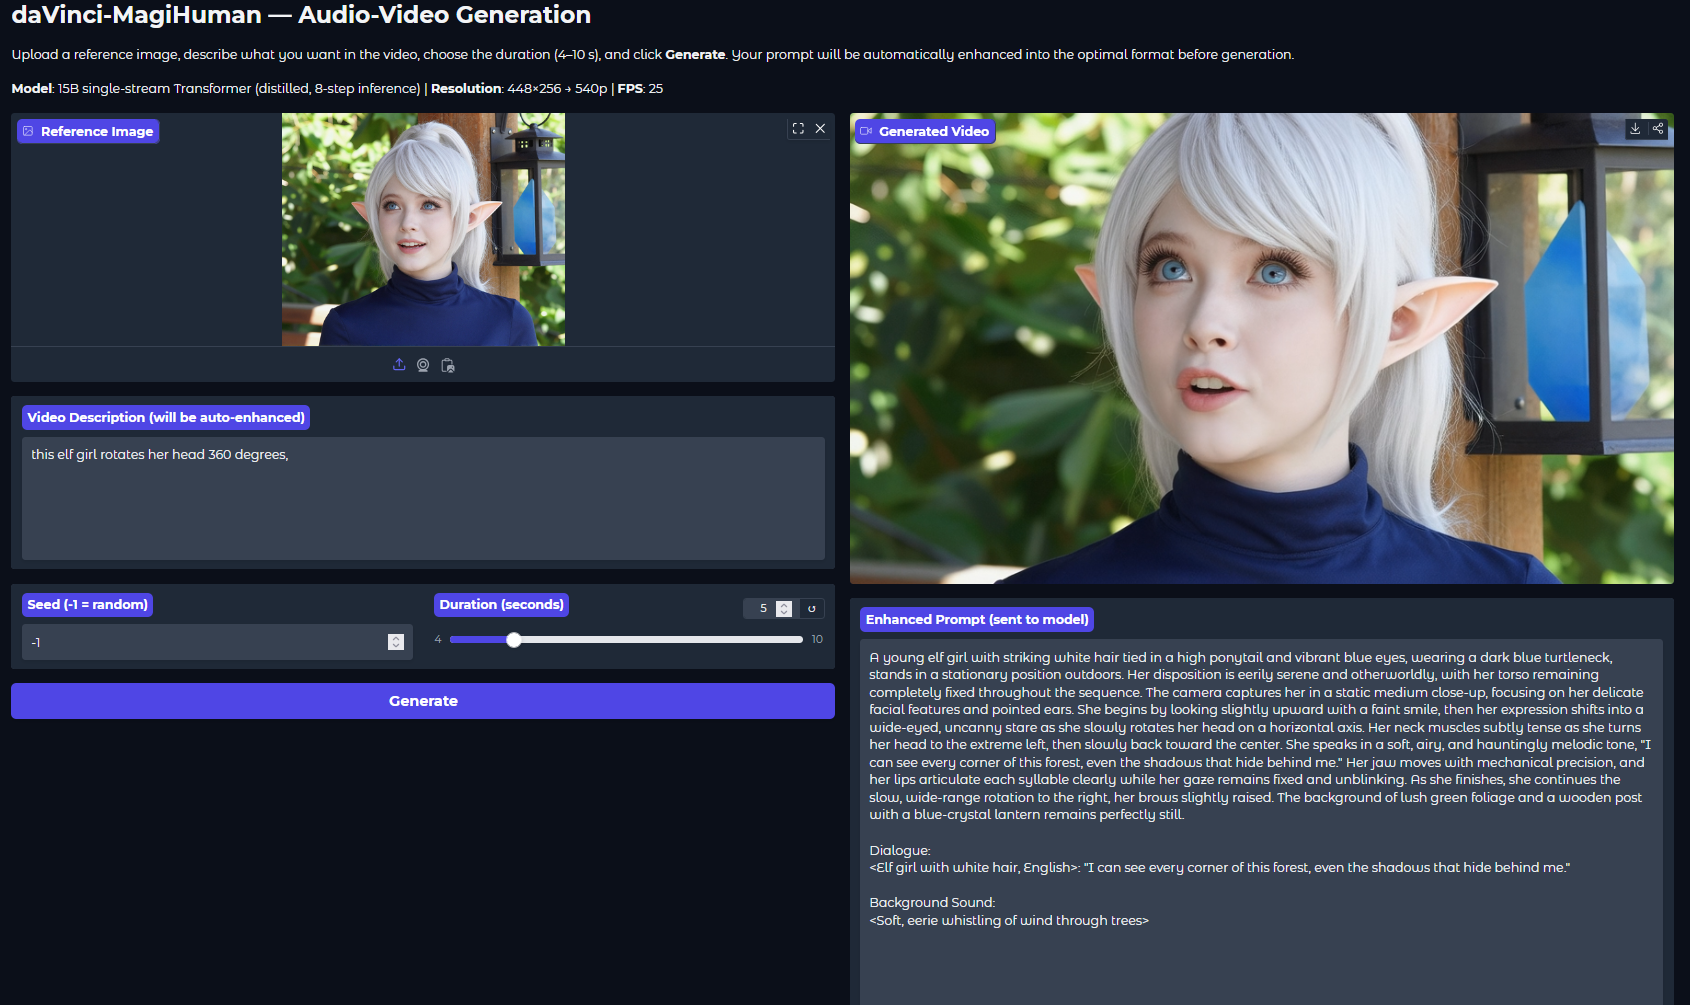This screenshot has width=1690, height=1005.
Task: Click the generated video preview
Action: [1262, 348]
